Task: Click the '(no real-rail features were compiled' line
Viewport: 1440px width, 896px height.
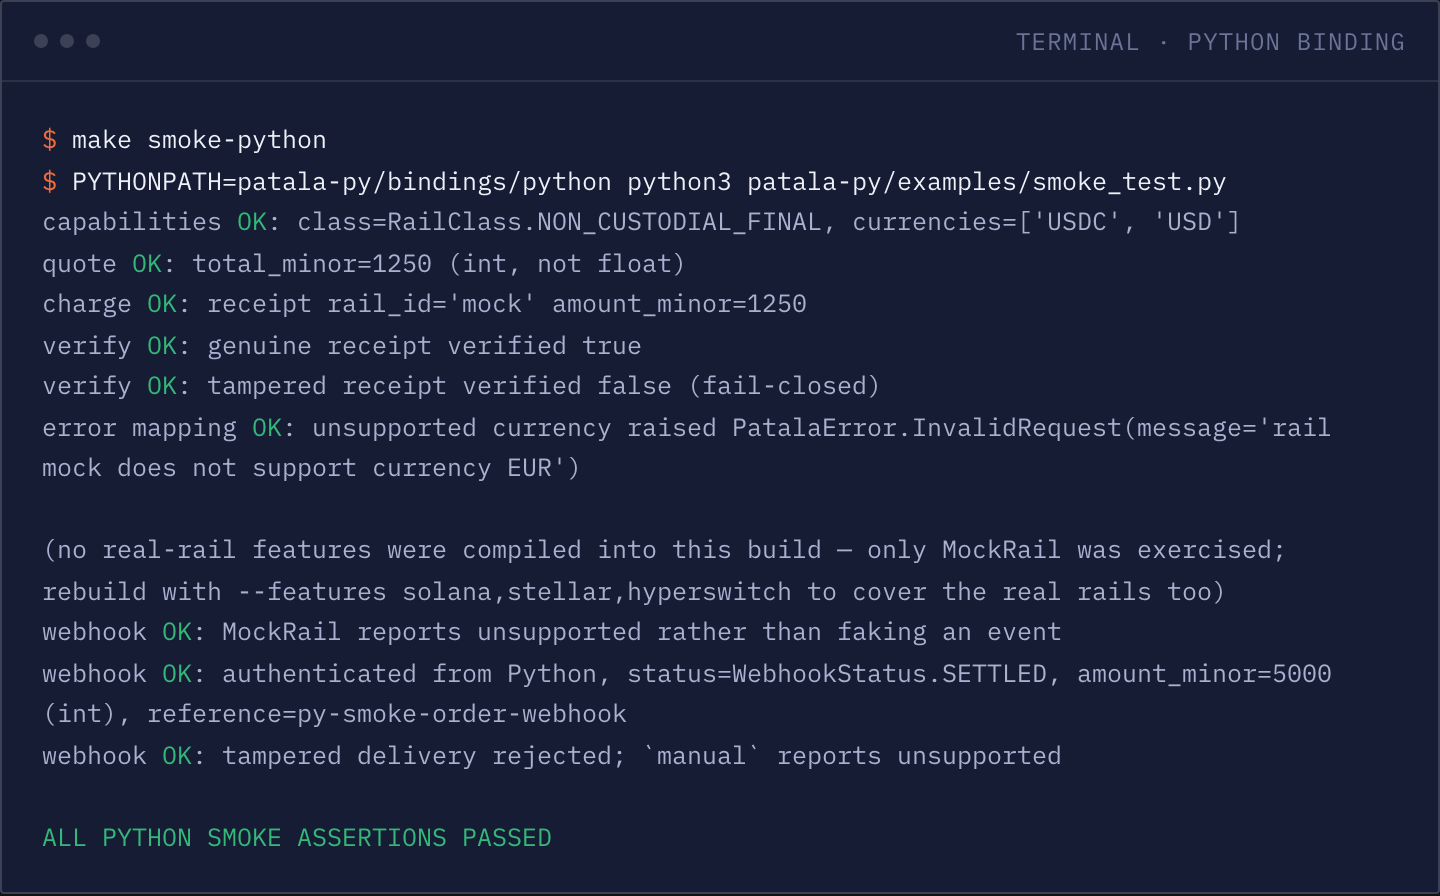Action: click(x=664, y=550)
